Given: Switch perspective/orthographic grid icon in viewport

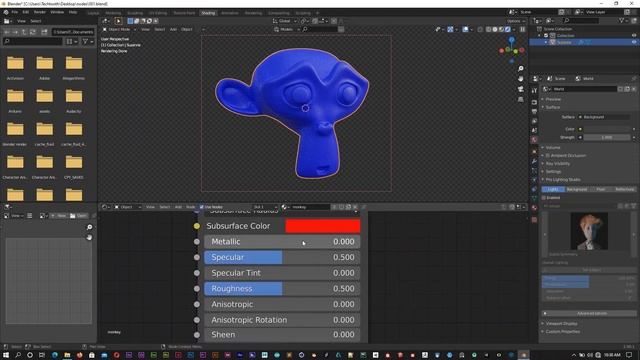Looking at the screenshot, I should click(520, 99).
